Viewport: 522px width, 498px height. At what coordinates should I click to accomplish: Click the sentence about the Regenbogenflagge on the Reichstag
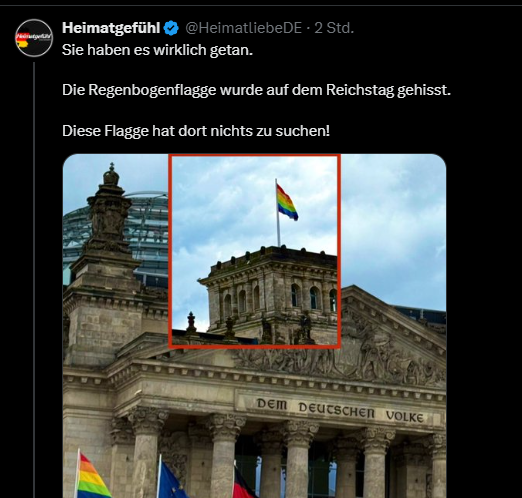[x=256, y=90]
